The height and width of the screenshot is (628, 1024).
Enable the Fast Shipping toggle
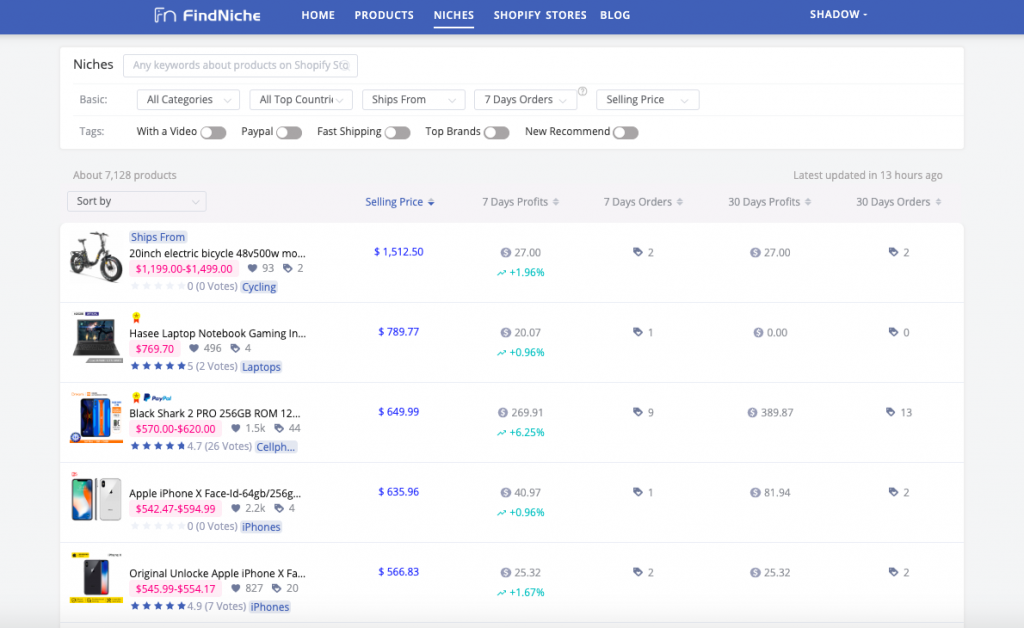[398, 133]
